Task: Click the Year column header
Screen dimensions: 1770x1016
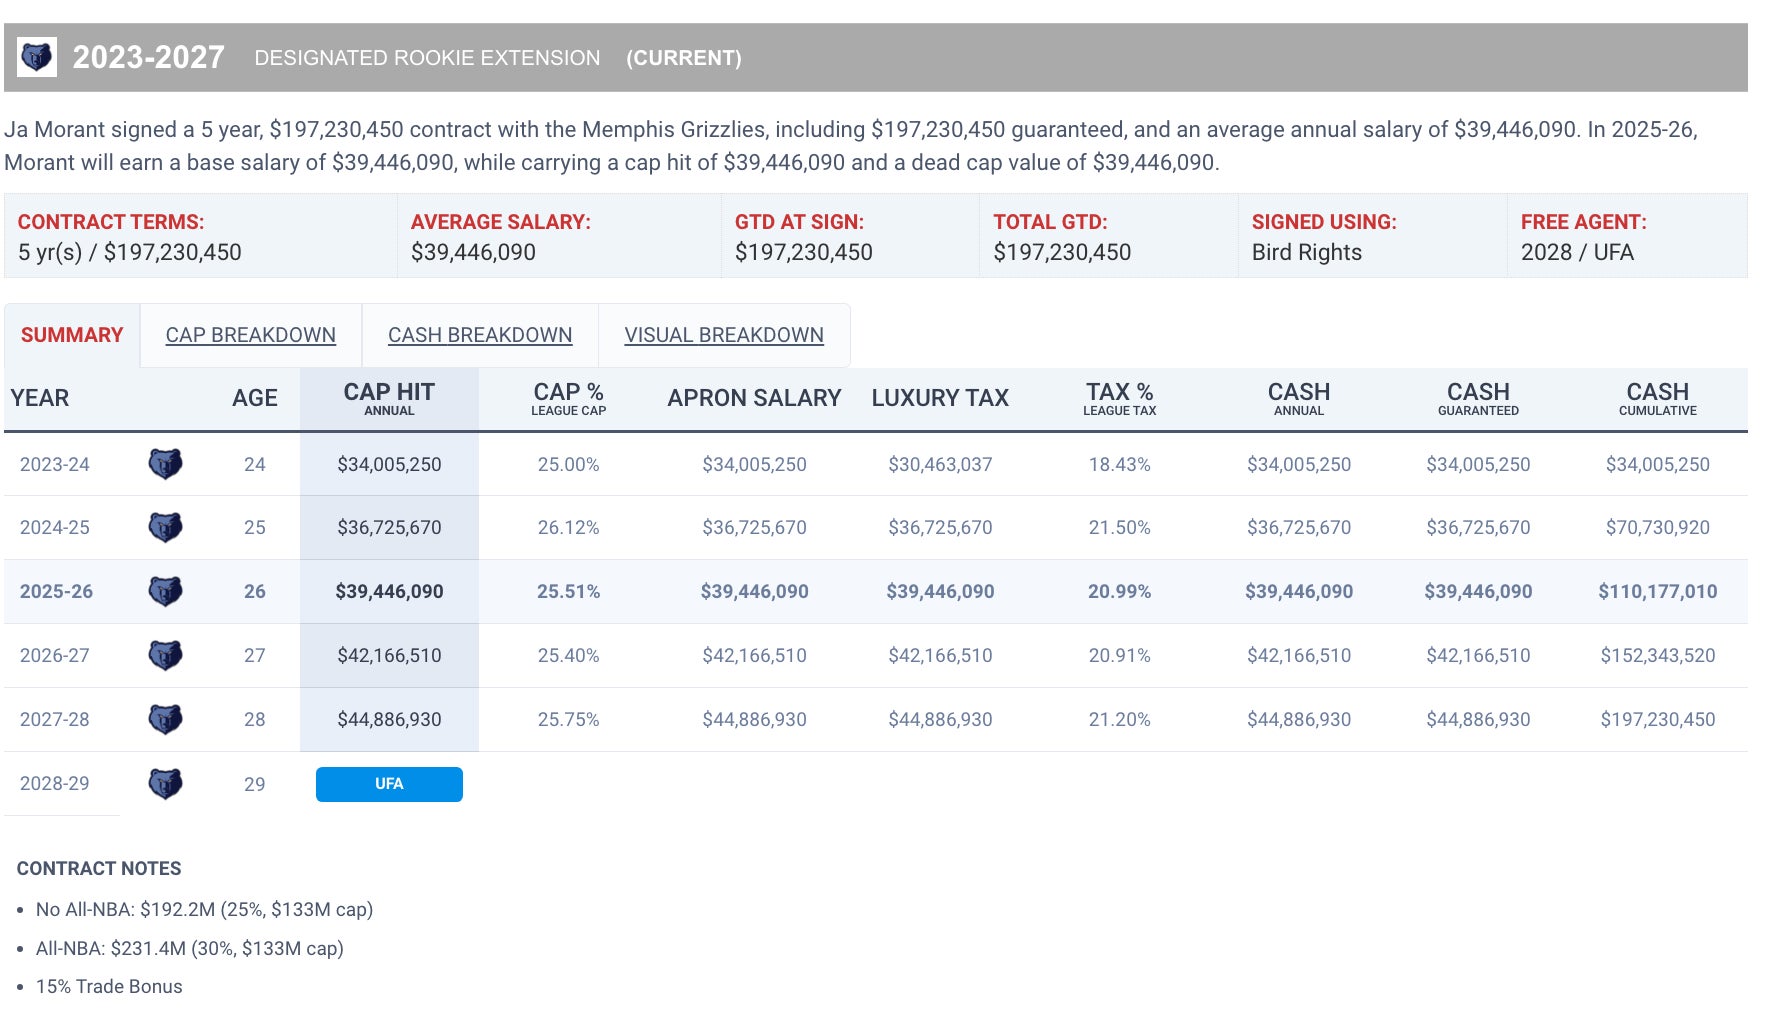Action: pos(40,398)
